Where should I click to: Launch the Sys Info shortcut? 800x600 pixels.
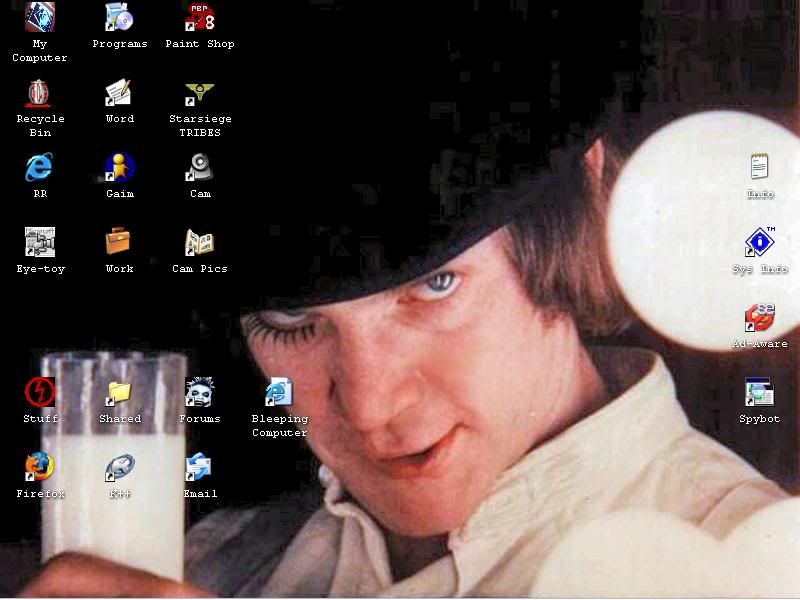[x=760, y=242]
